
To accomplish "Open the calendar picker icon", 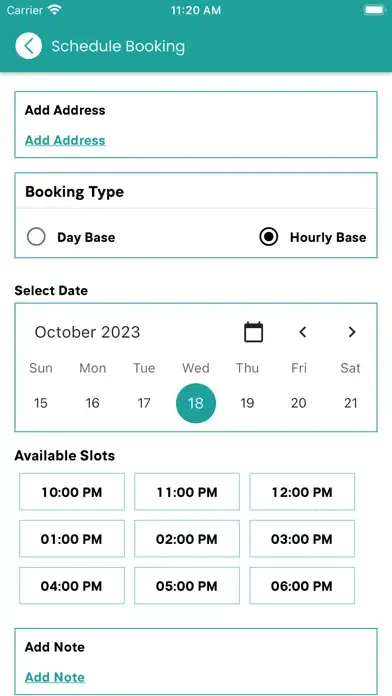I will 253,332.
